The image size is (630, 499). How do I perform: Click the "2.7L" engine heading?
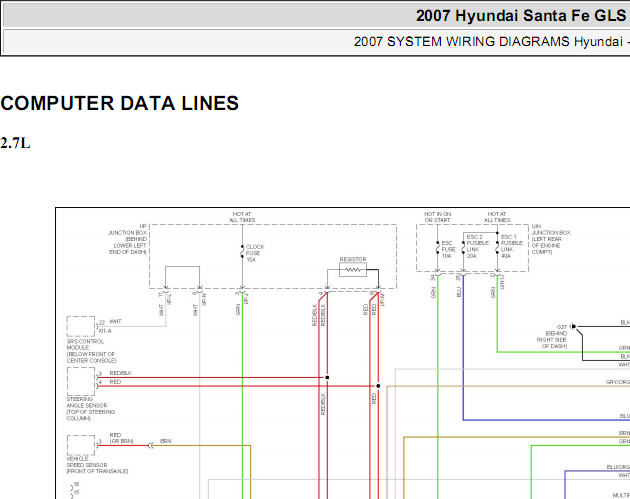click(x=15, y=143)
